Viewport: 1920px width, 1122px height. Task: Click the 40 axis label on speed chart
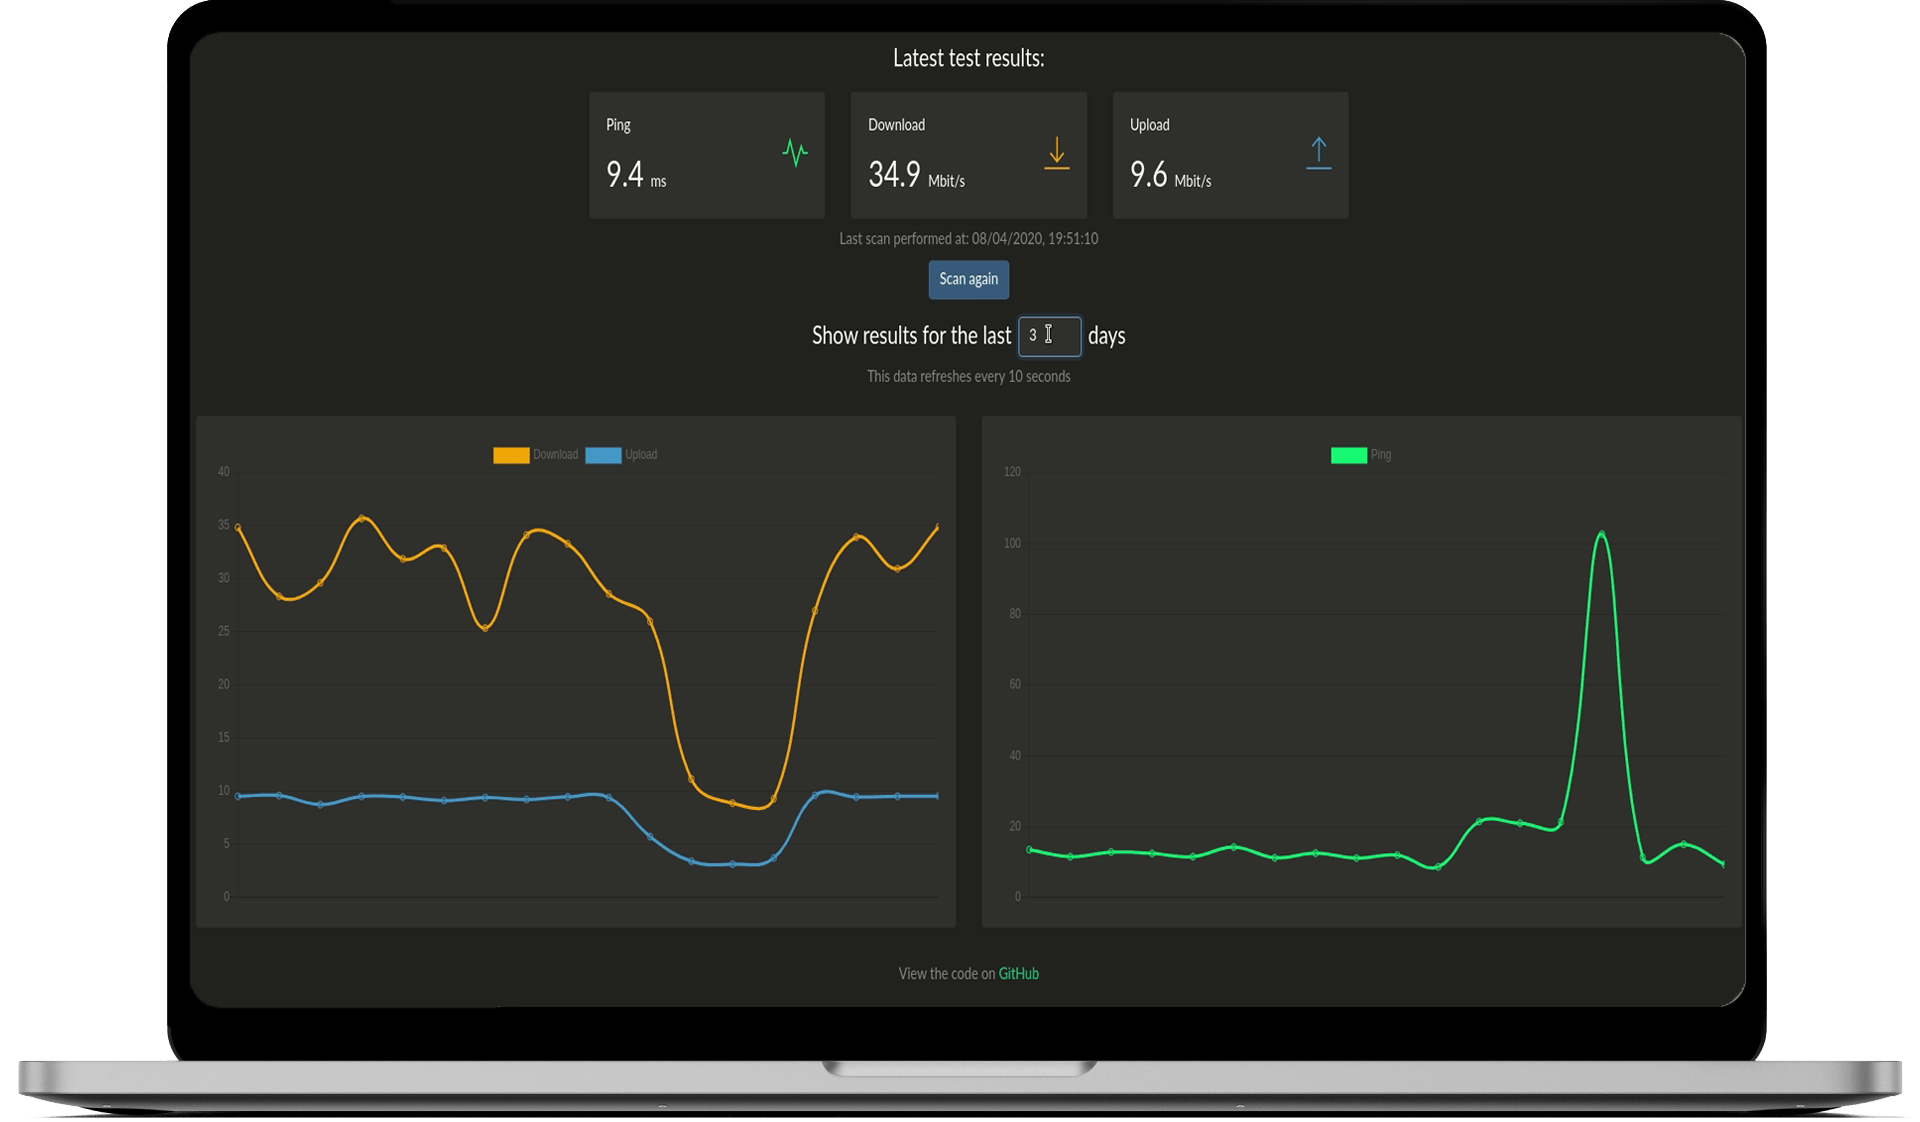click(x=224, y=472)
